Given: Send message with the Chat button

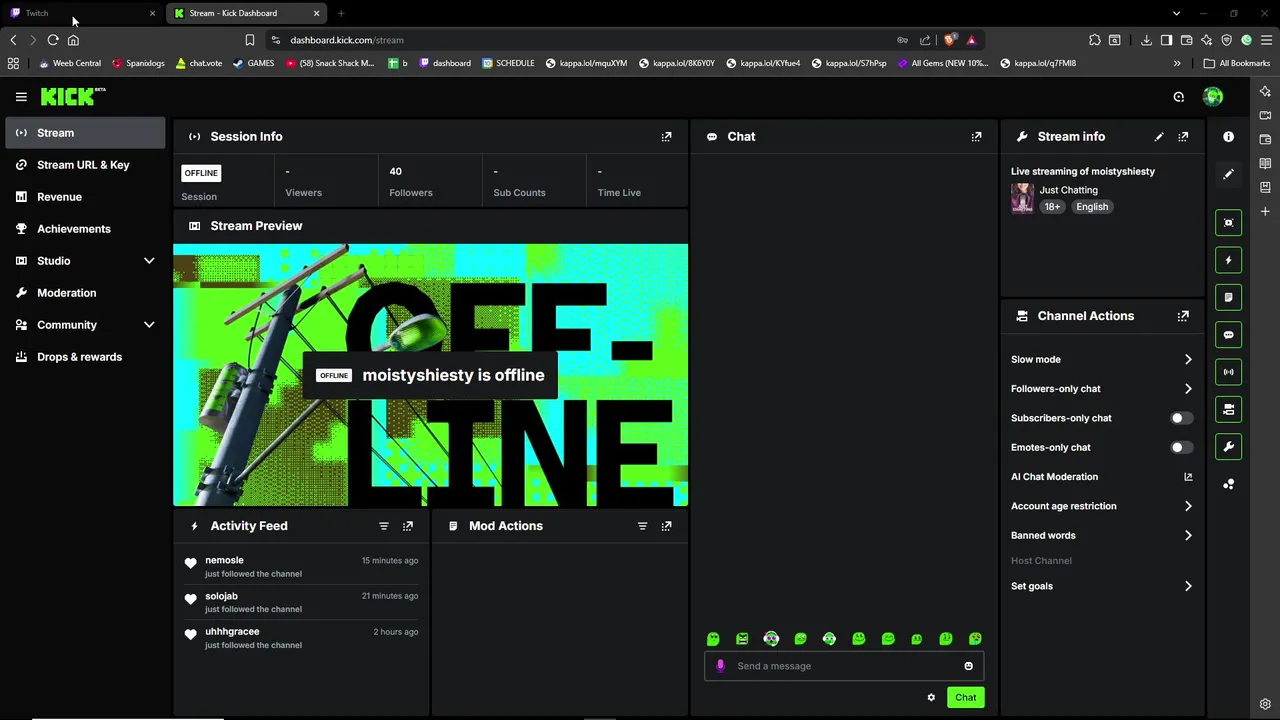Looking at the screenshot, I should [965, 698].
